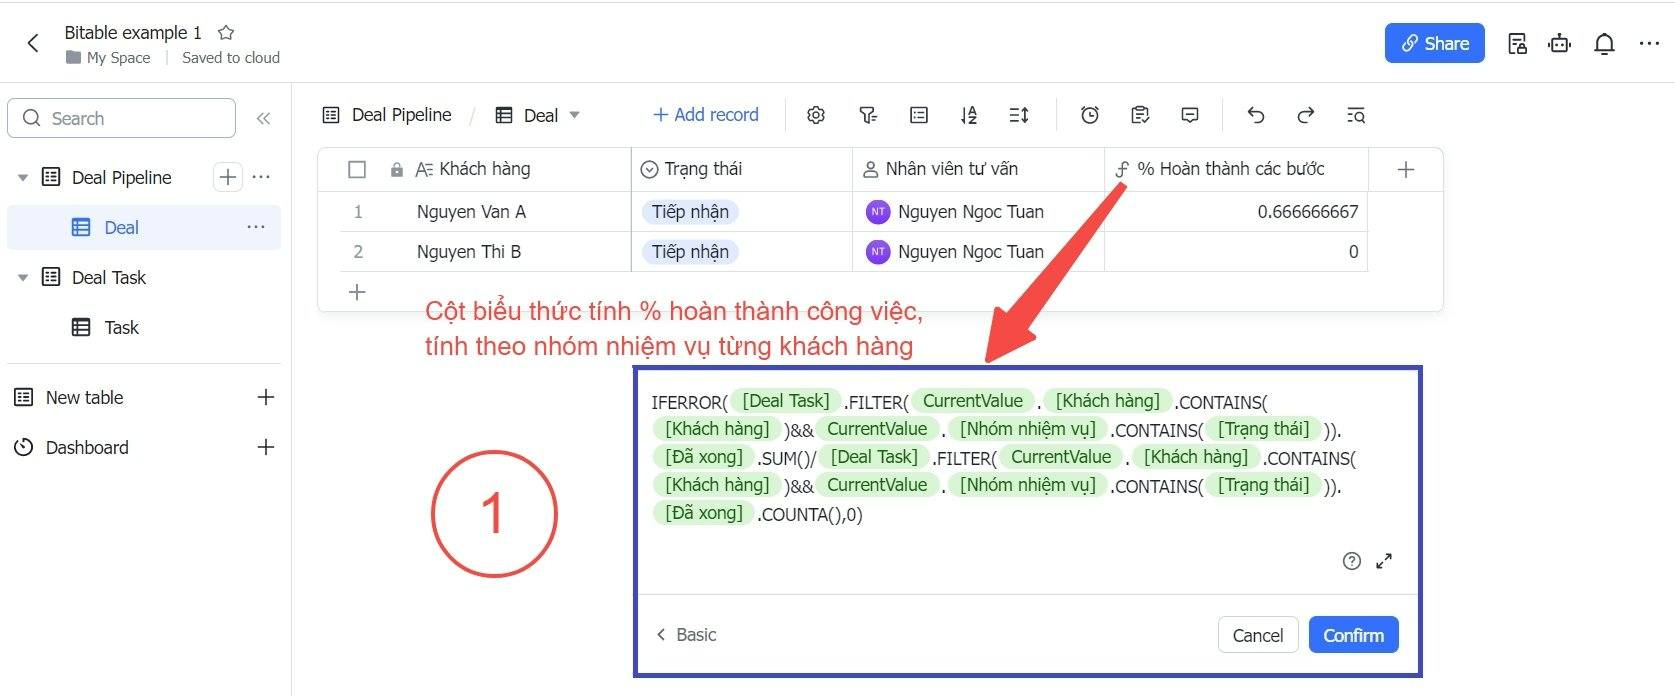
Task: Add a new column with plus
Action: point(1405,169)
